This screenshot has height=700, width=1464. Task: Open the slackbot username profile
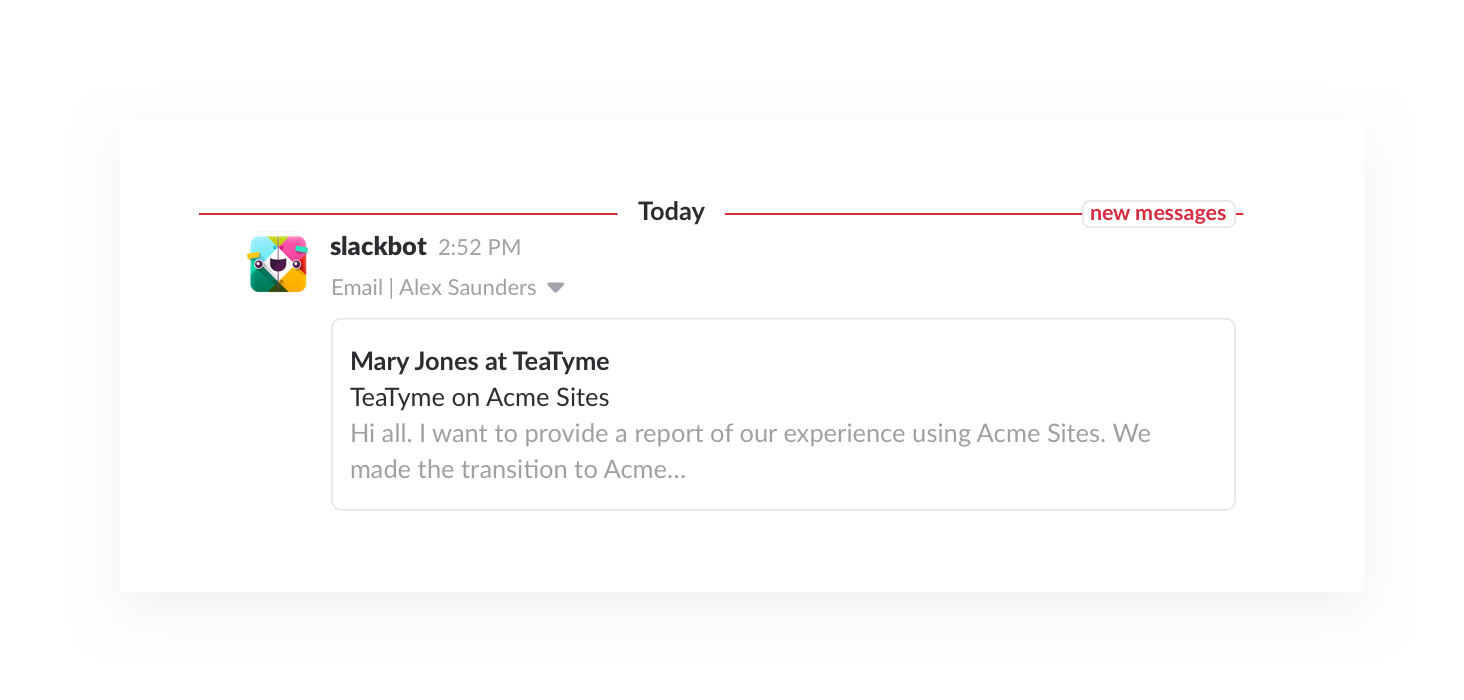point(378,247)
